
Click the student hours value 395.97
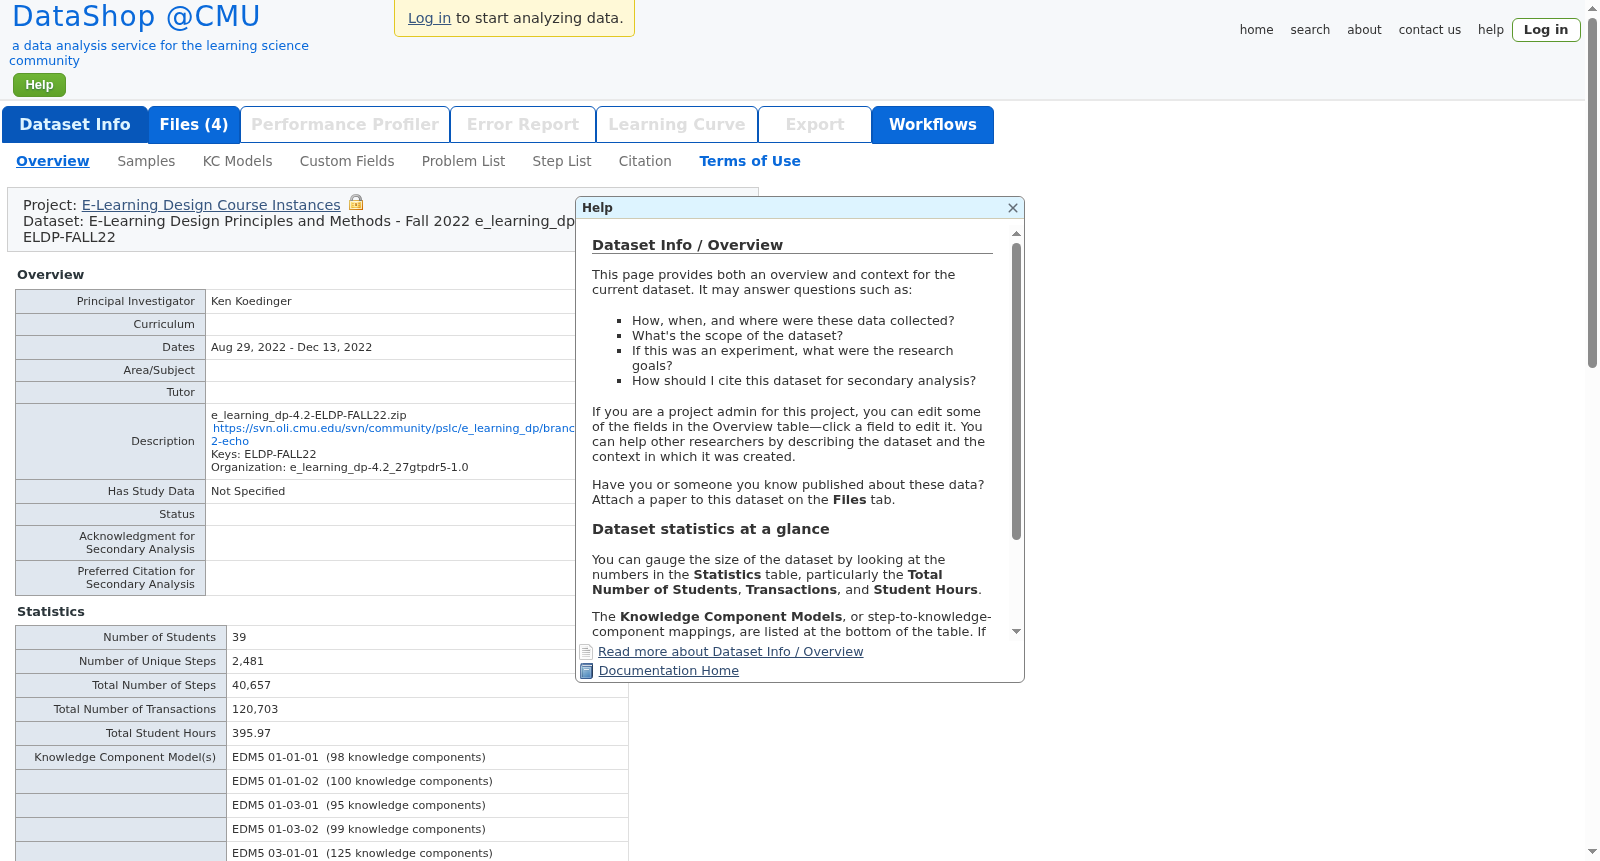251,733
